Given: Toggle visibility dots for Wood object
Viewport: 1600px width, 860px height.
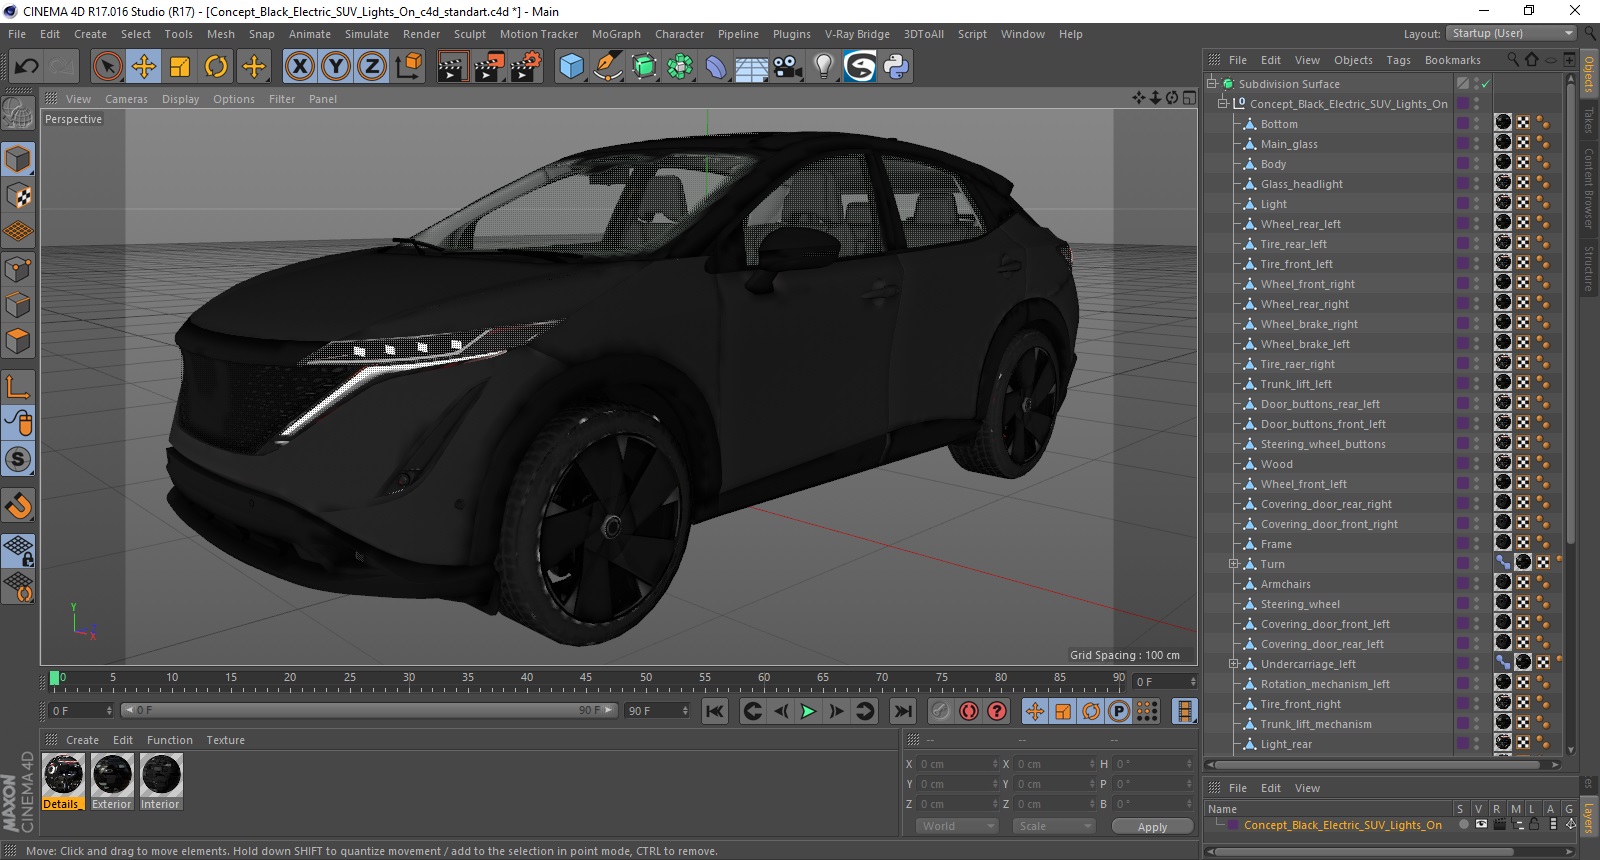Looking at the screenshot, I should click(1476, 464).
